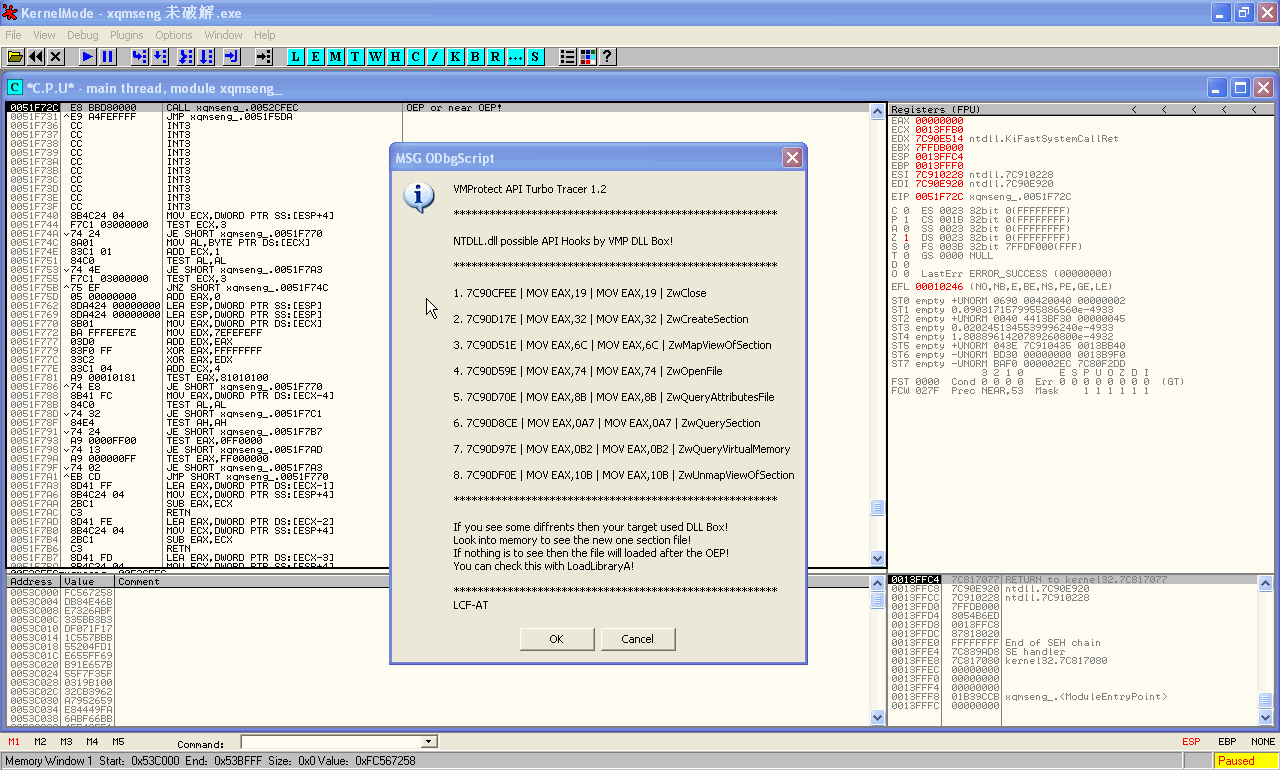Click into the Command input field
The width and height of the screenshot is (1280, 770).
pyautogui.click(x=332, y=742)
